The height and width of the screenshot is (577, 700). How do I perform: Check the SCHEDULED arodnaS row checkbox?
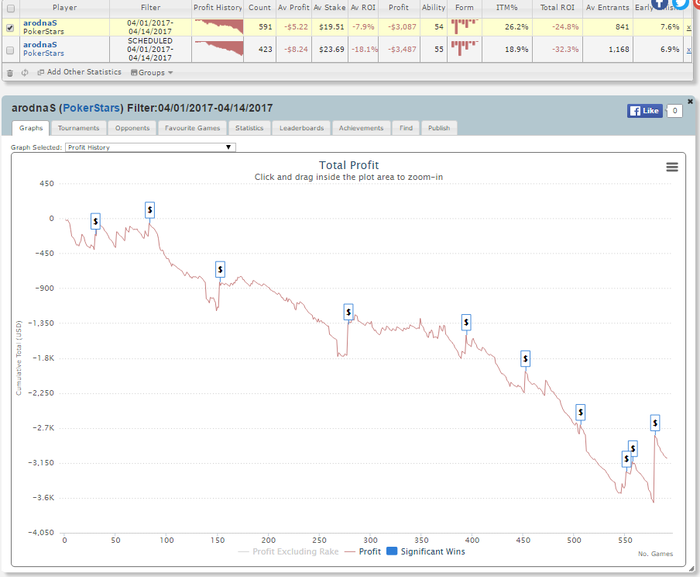[10, 50]
